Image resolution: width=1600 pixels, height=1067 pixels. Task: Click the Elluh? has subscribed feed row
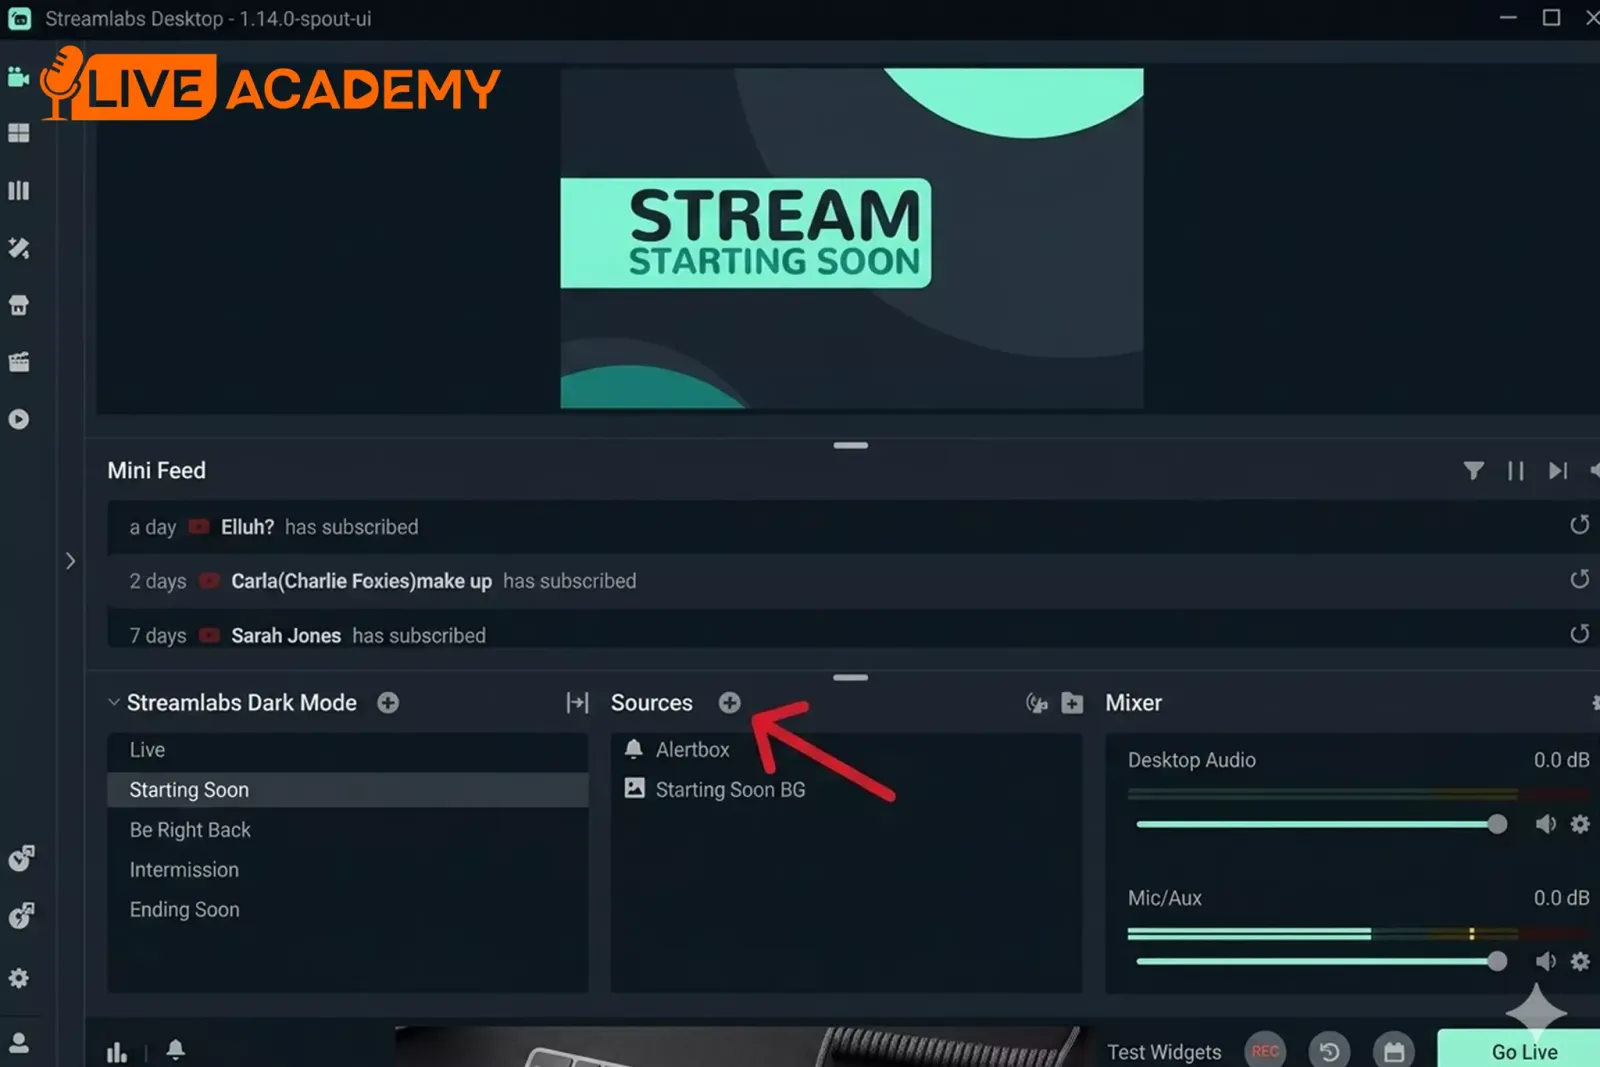tap(853, 527)
